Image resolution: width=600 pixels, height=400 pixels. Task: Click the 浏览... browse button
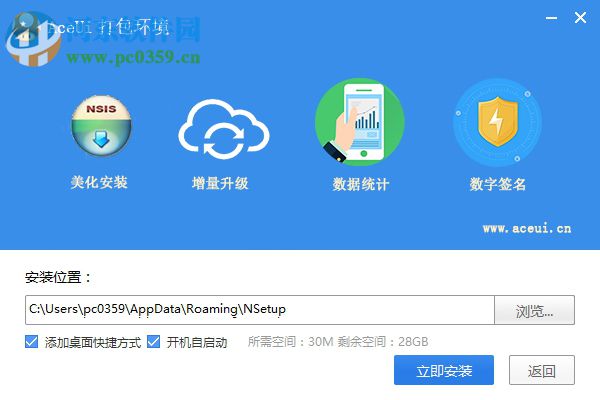pyautogui.click(x=535, y=310)
